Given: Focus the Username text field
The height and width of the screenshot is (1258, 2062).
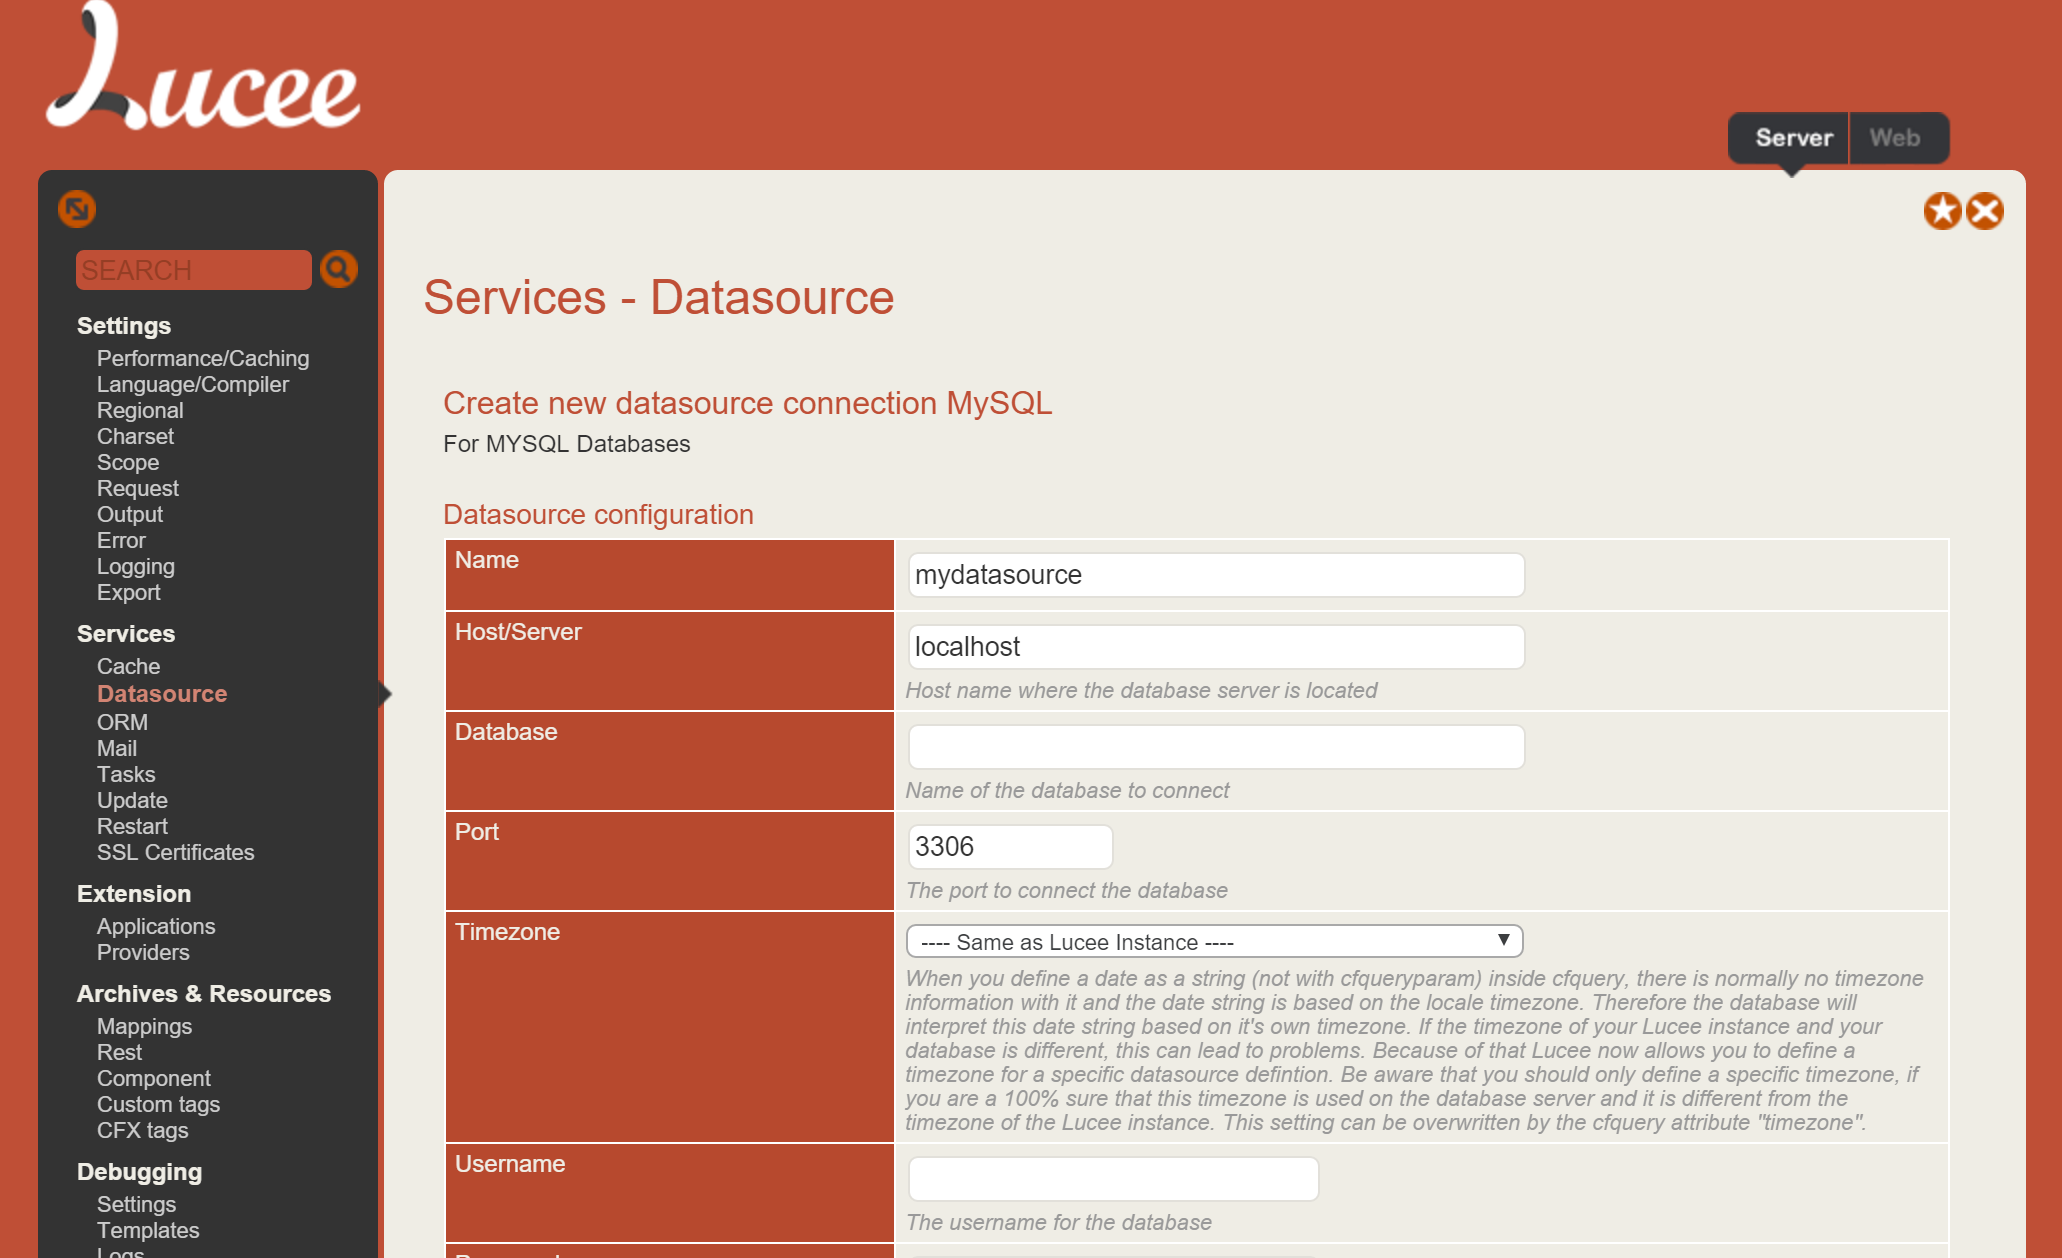Looking at the screenshot, I should click(1113, 1179).
